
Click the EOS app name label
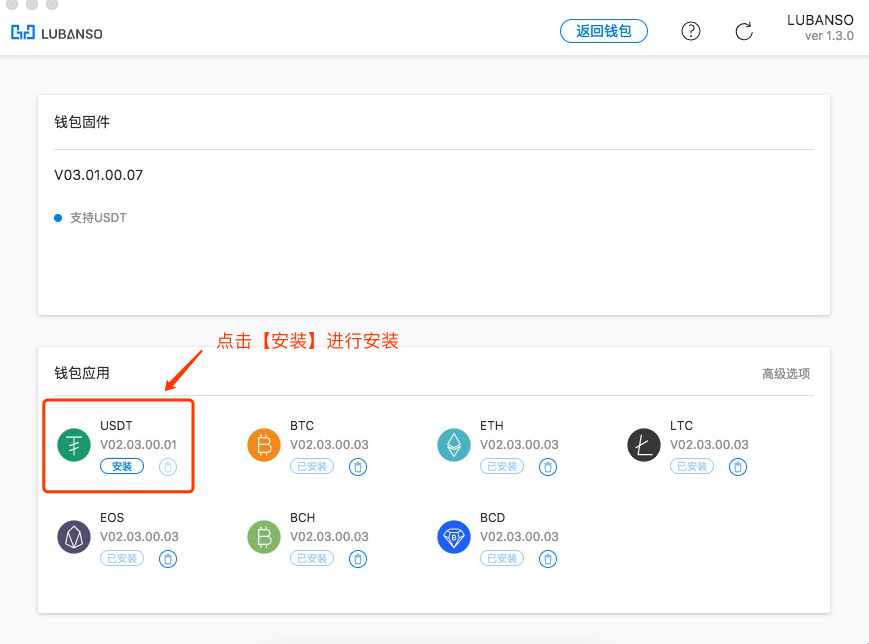point(112,518)
